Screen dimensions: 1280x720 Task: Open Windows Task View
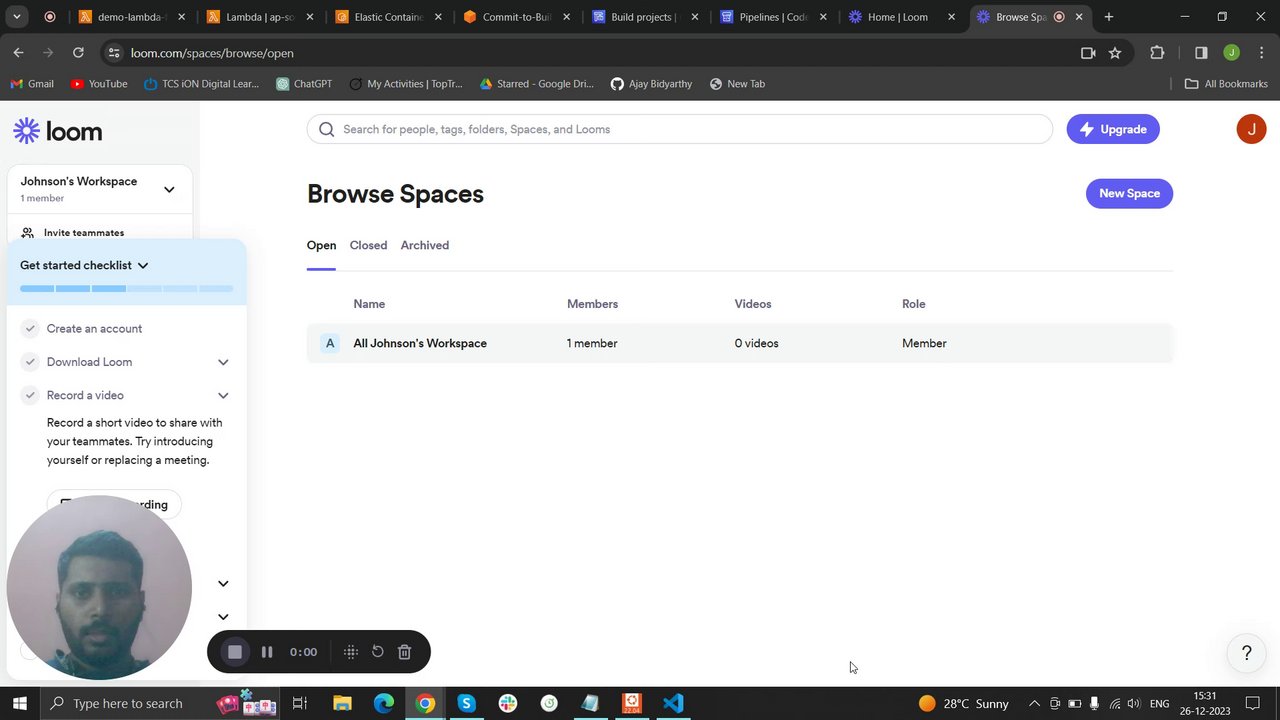click(299, 703)
